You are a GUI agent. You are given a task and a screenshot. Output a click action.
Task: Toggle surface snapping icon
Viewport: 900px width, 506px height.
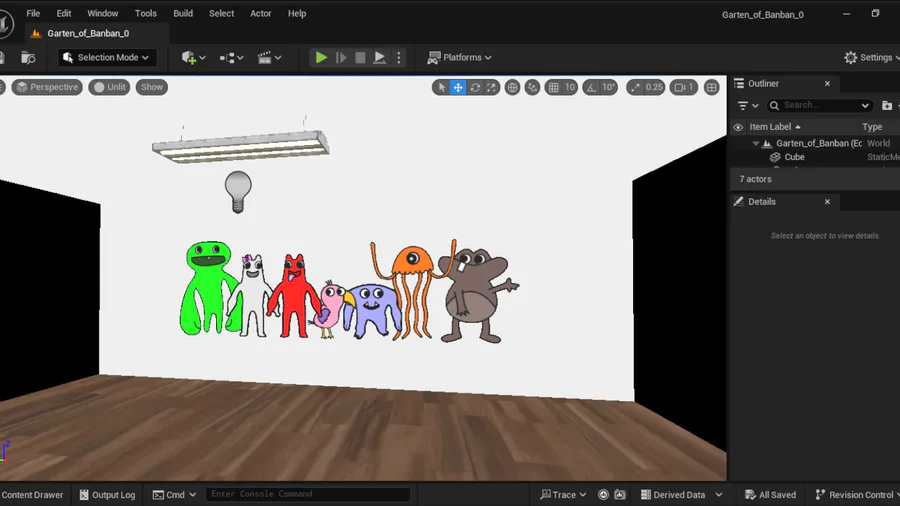(x=533, y=87)
